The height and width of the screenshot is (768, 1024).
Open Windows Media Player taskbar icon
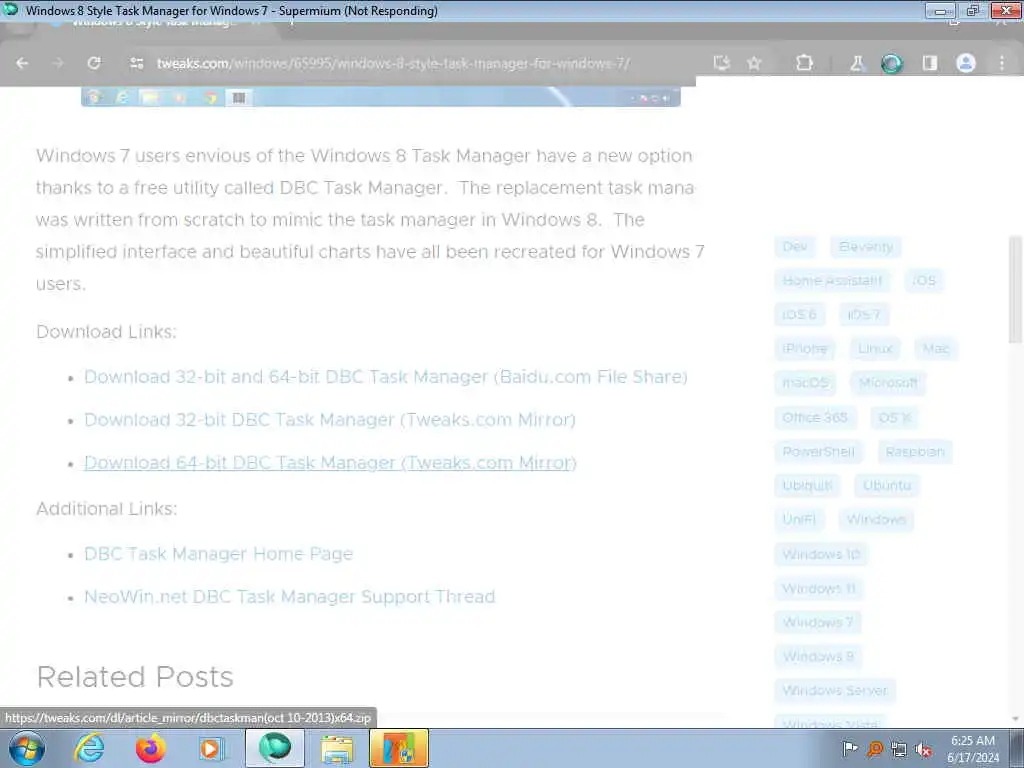[211, 748]
